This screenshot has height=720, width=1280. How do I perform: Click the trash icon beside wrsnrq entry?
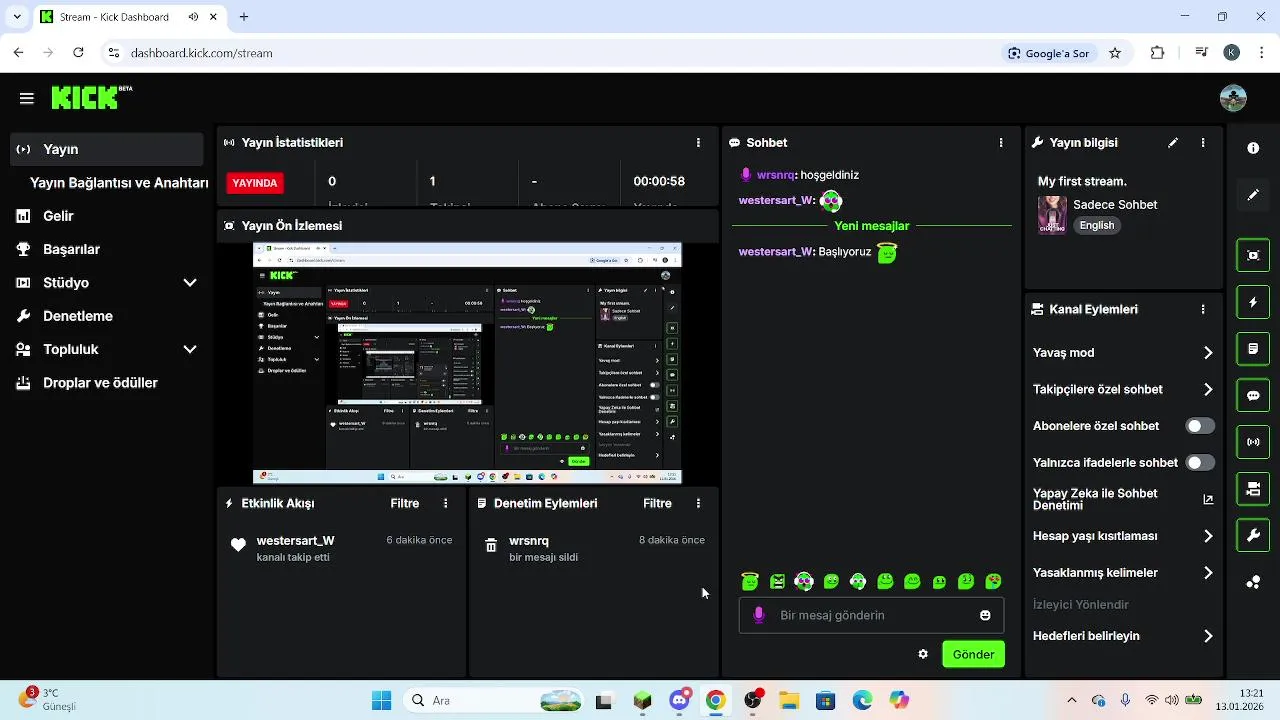tap(491, 546)
